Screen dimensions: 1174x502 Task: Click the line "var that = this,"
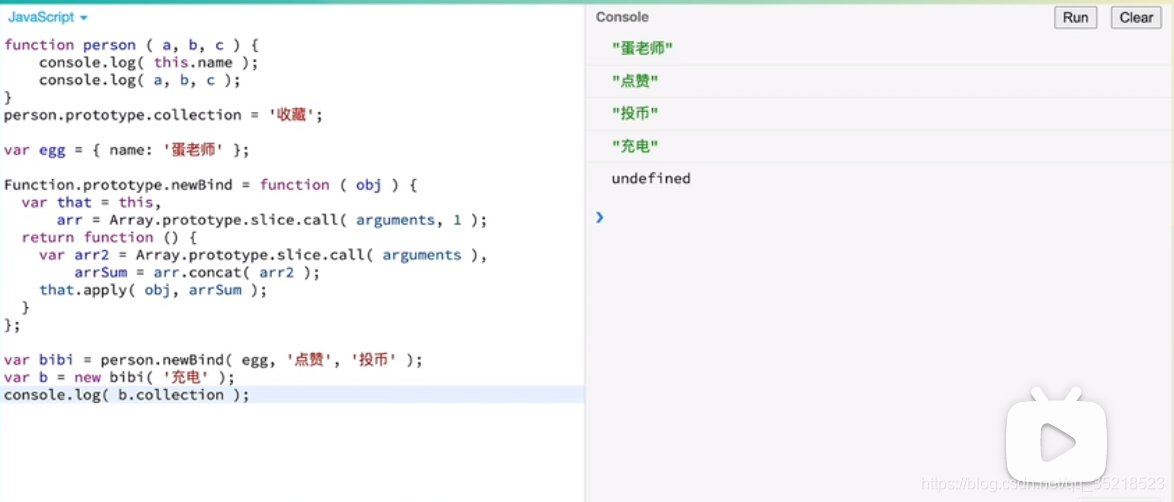[x=91, y=202]
